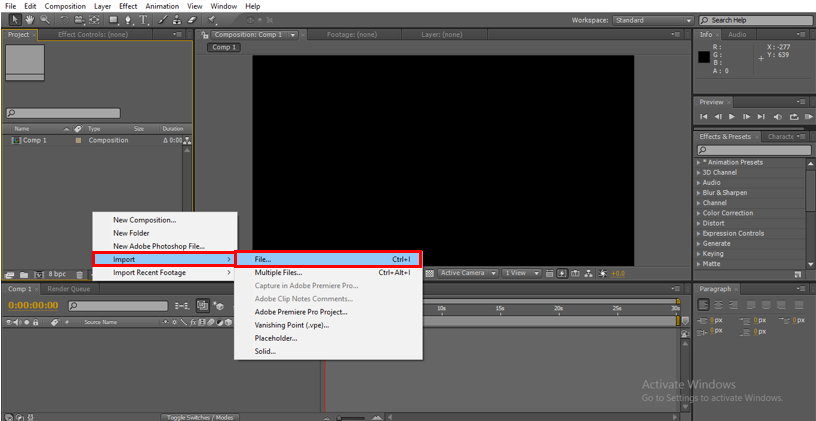Open the Workspace Standard dropdown

653,20
